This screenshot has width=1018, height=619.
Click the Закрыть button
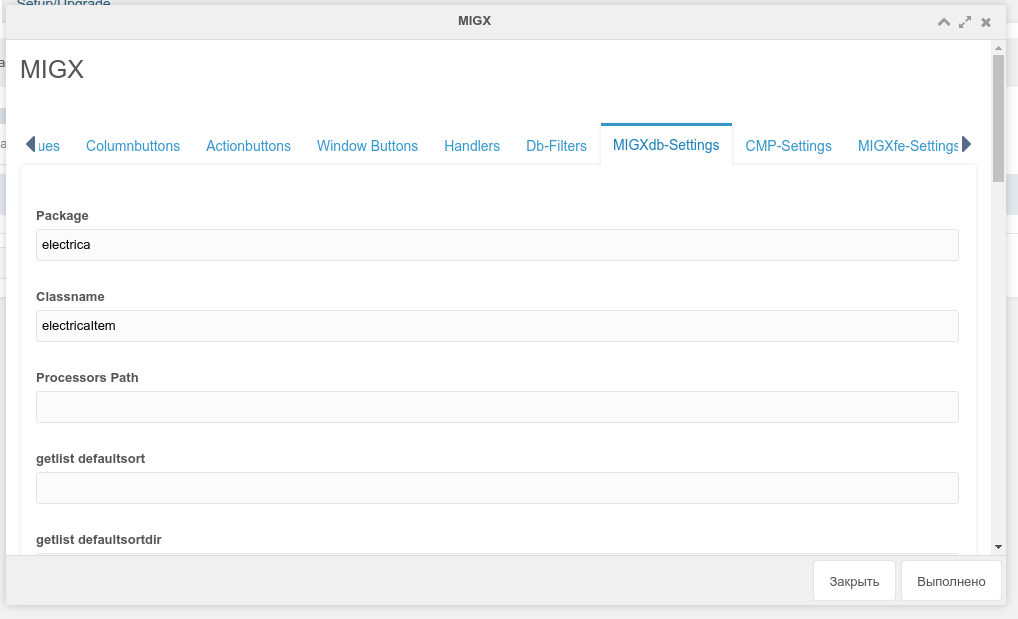pyautogui.click(x=854, y=581)
